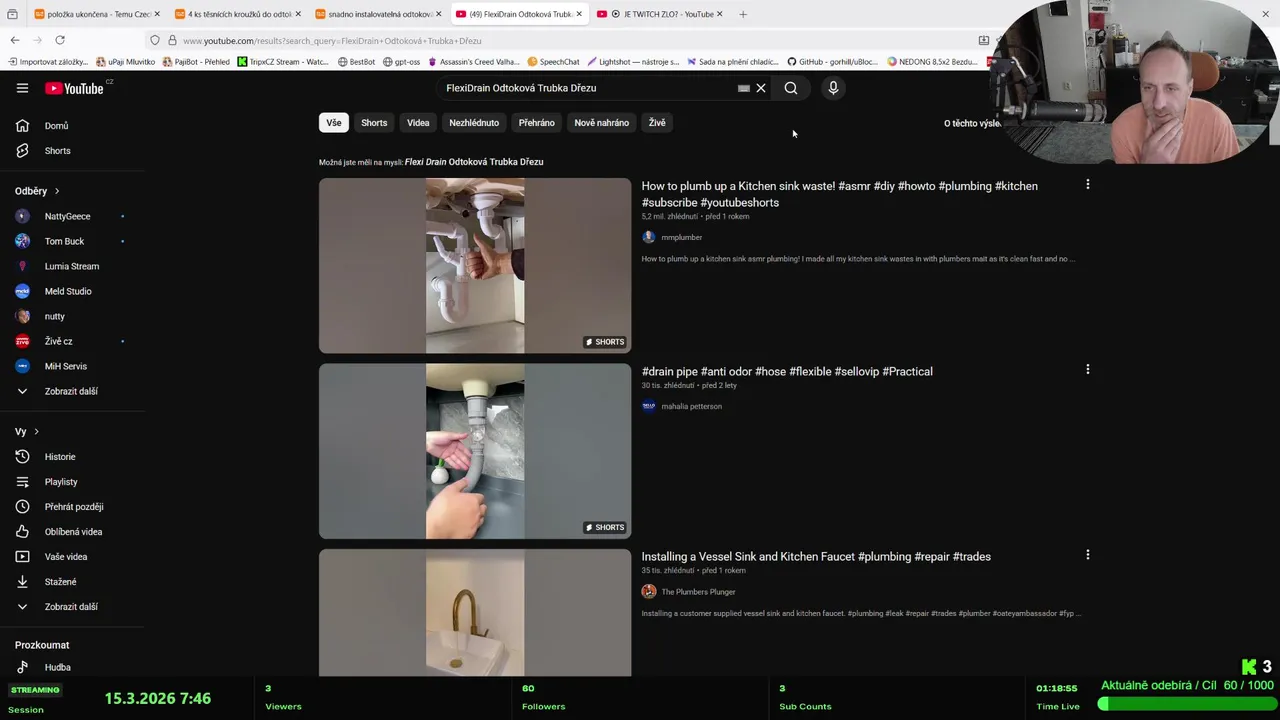Open BestBot bookmark

click(x=356, y=62)
